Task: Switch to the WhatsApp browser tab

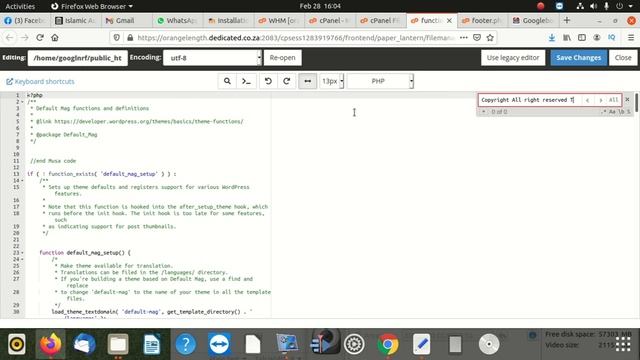Action: (x=177, y=20)
